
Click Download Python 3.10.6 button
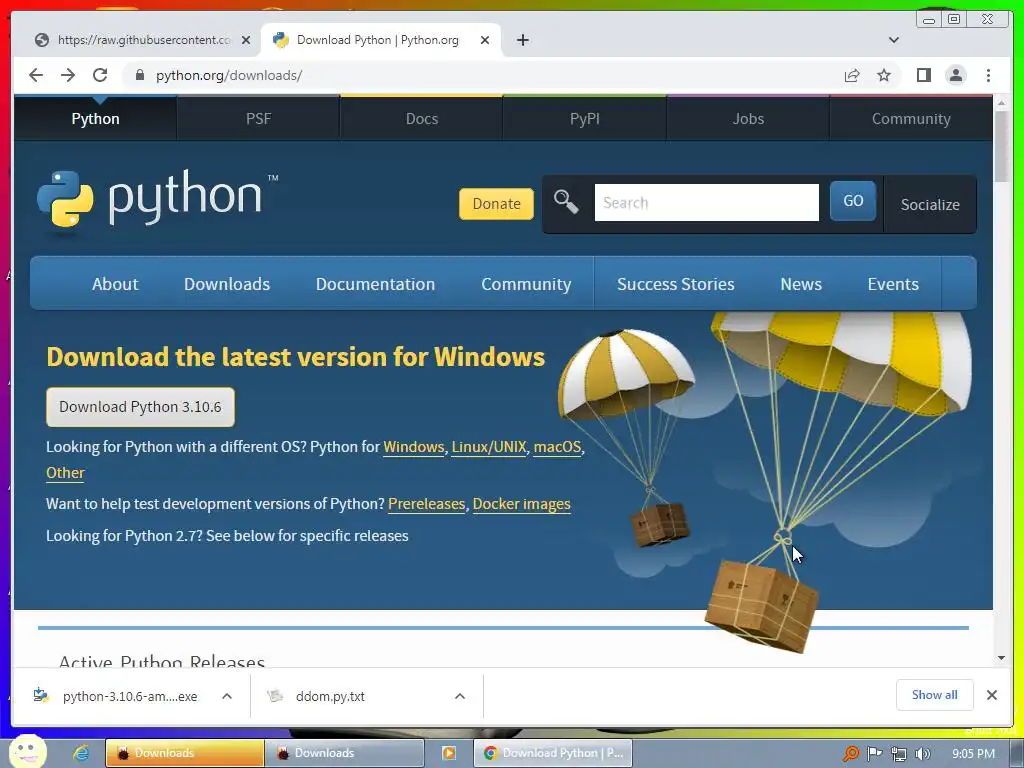[x=140, y=407]
